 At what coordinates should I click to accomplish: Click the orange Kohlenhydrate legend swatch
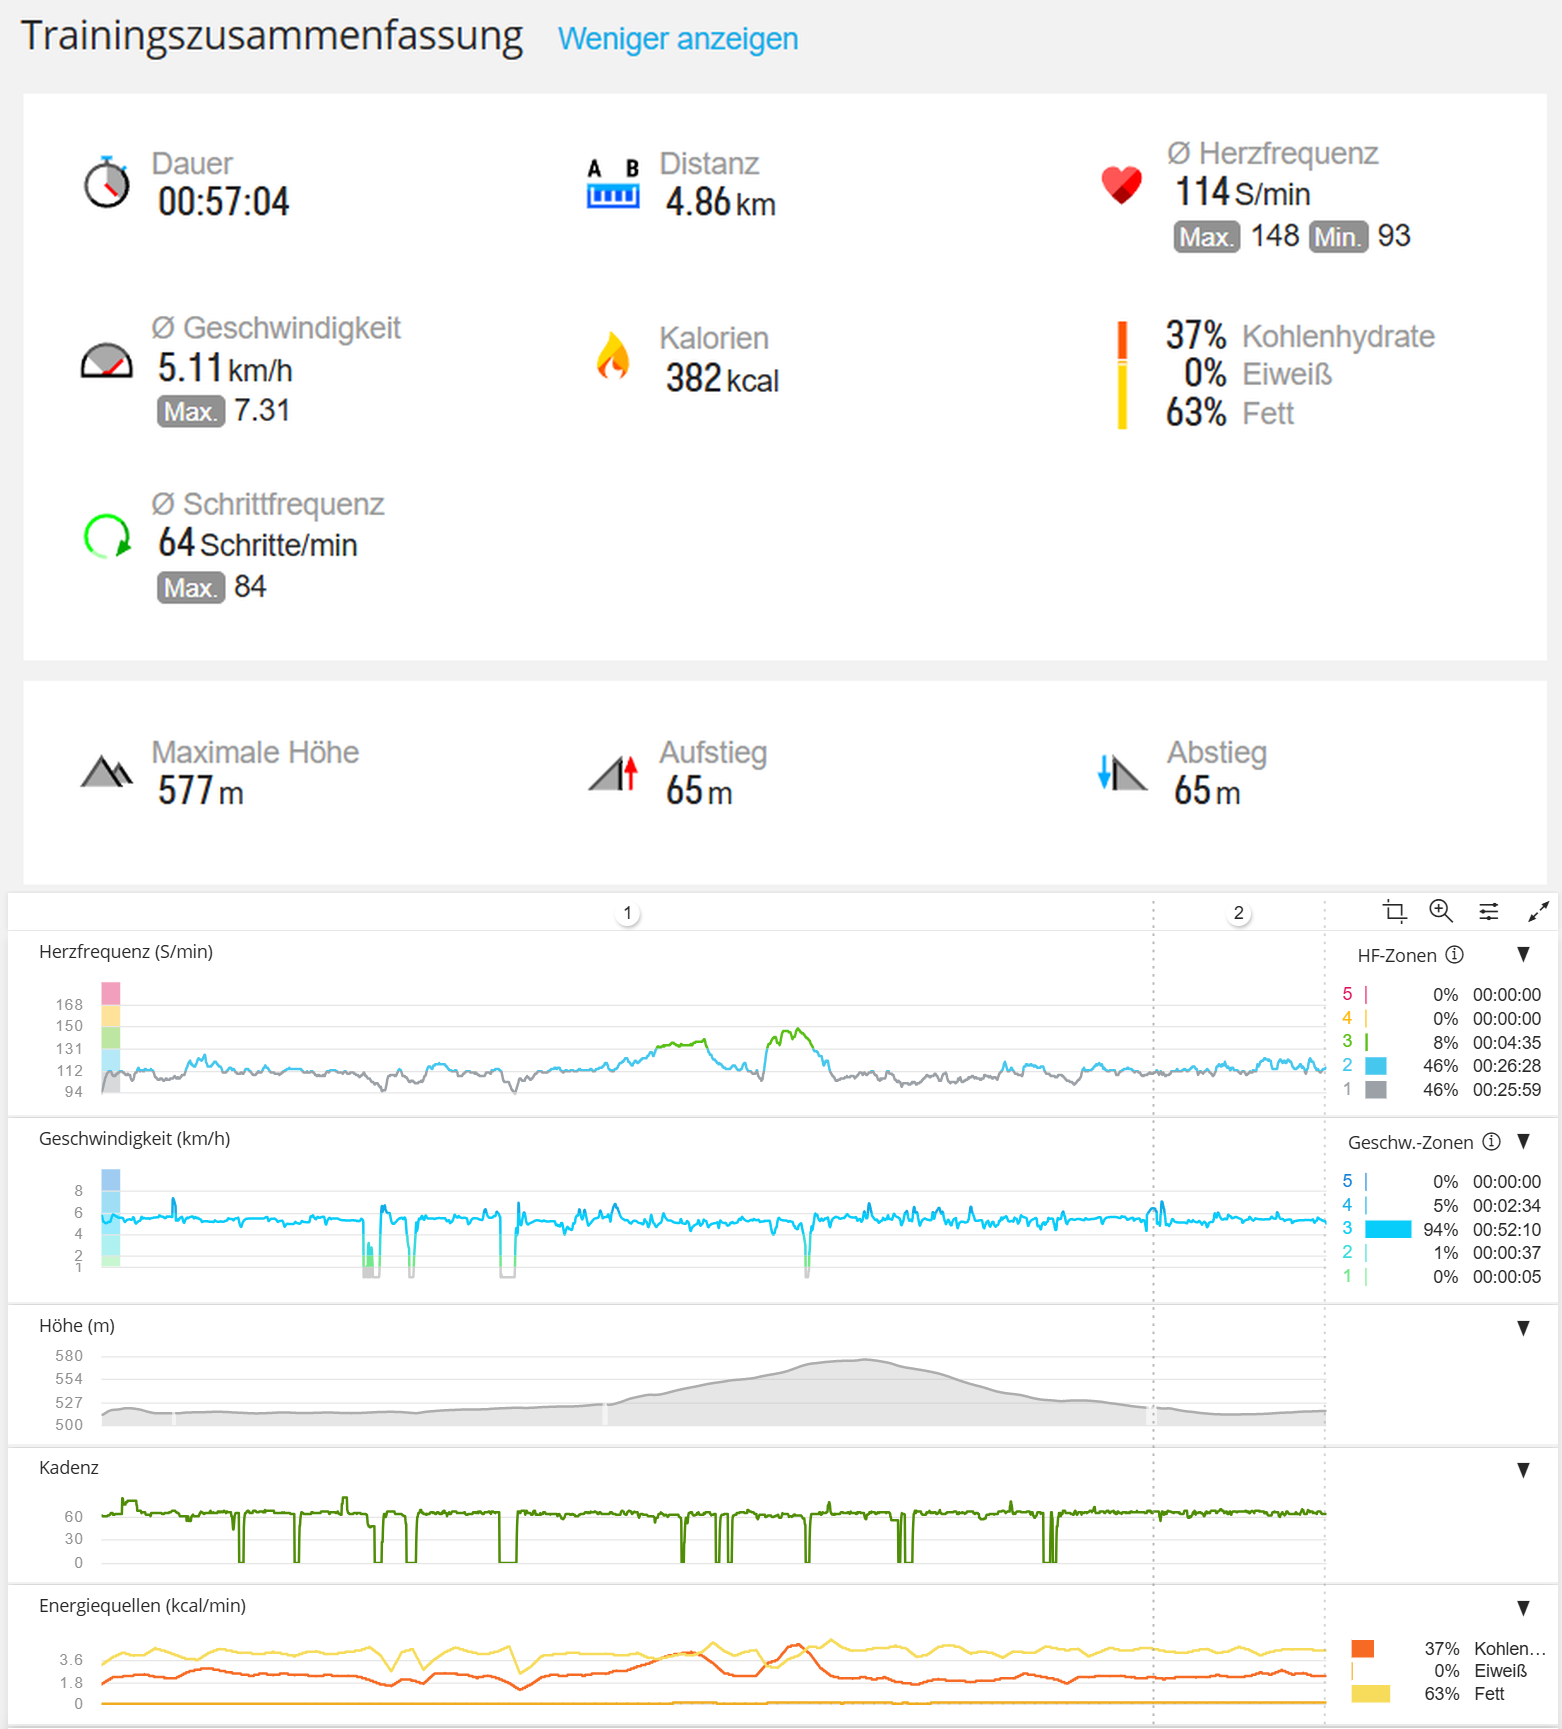click(x=1362, y=1649)
